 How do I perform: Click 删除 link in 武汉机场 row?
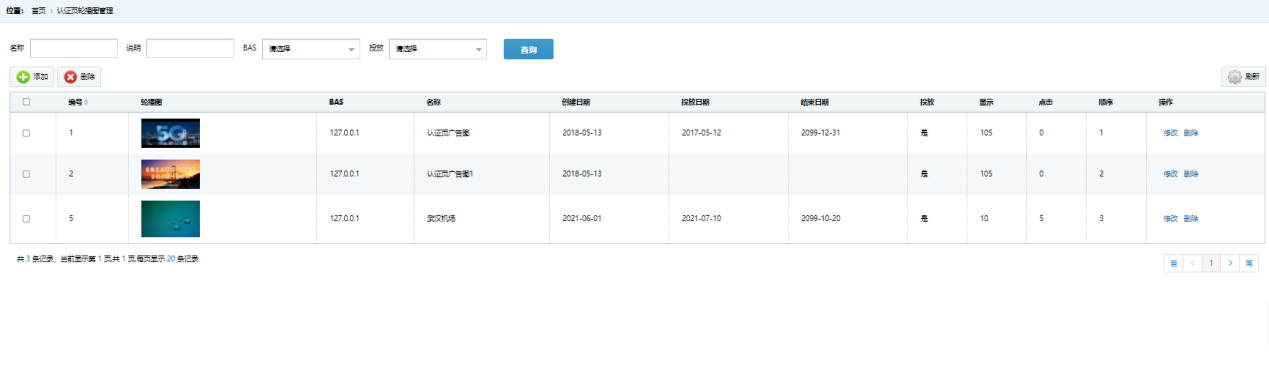click(1190, 218)
